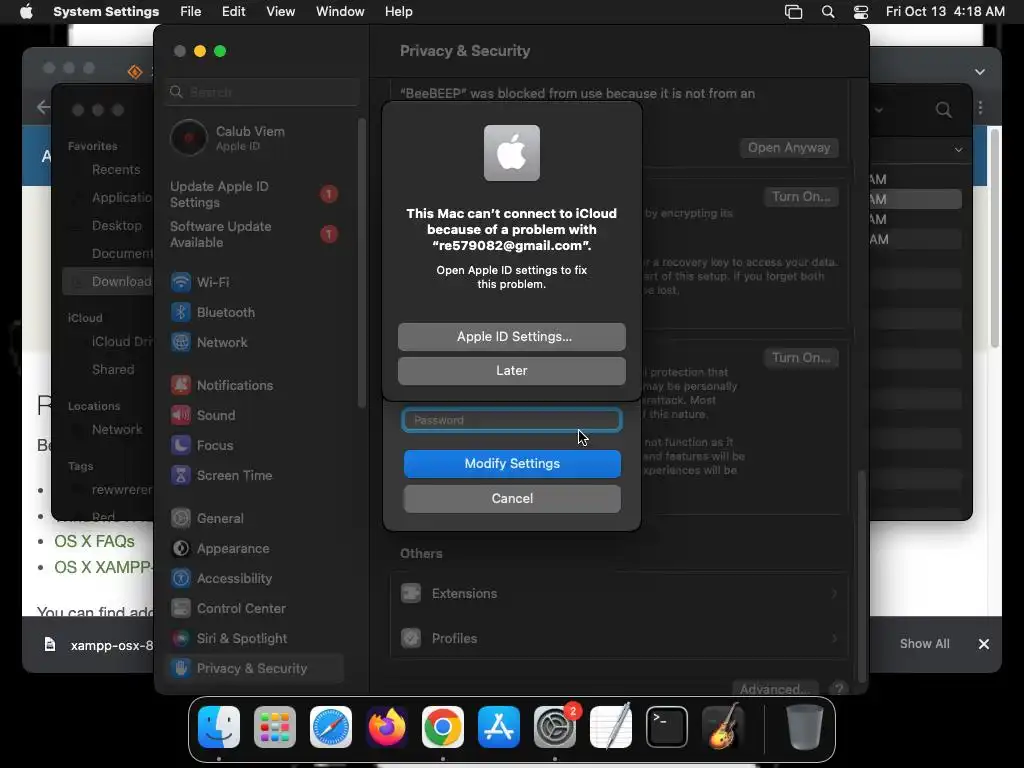Open Focus settings icon
Screen dimensions: 1024x768
pos(181,445)
